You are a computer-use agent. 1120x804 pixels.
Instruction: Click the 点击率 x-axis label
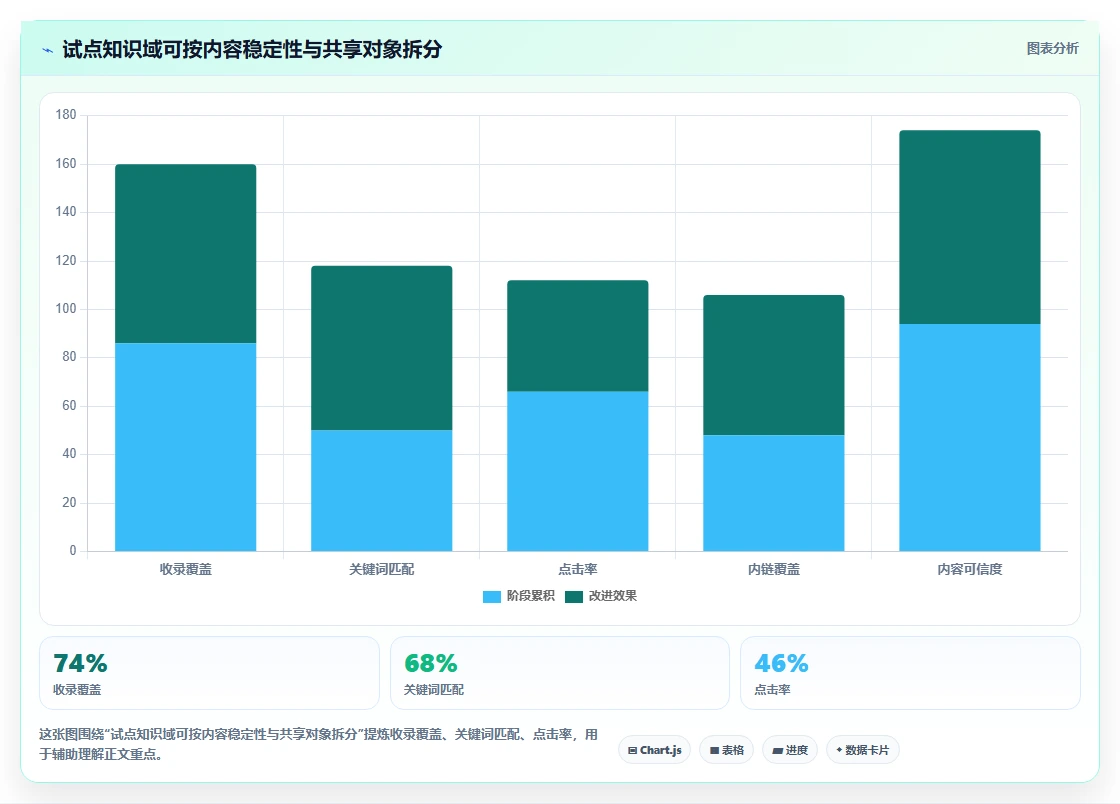578,569
